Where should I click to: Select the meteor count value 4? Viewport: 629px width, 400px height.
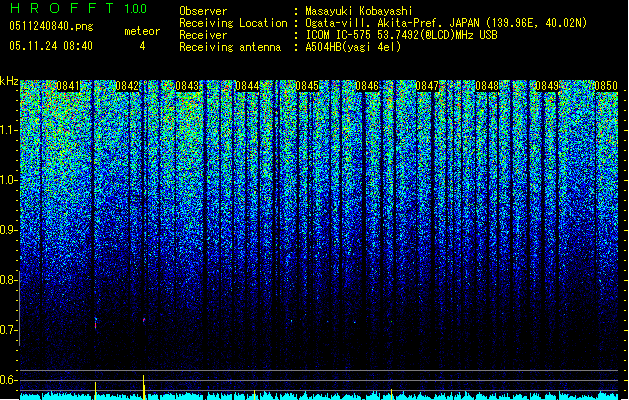point(142,46)
